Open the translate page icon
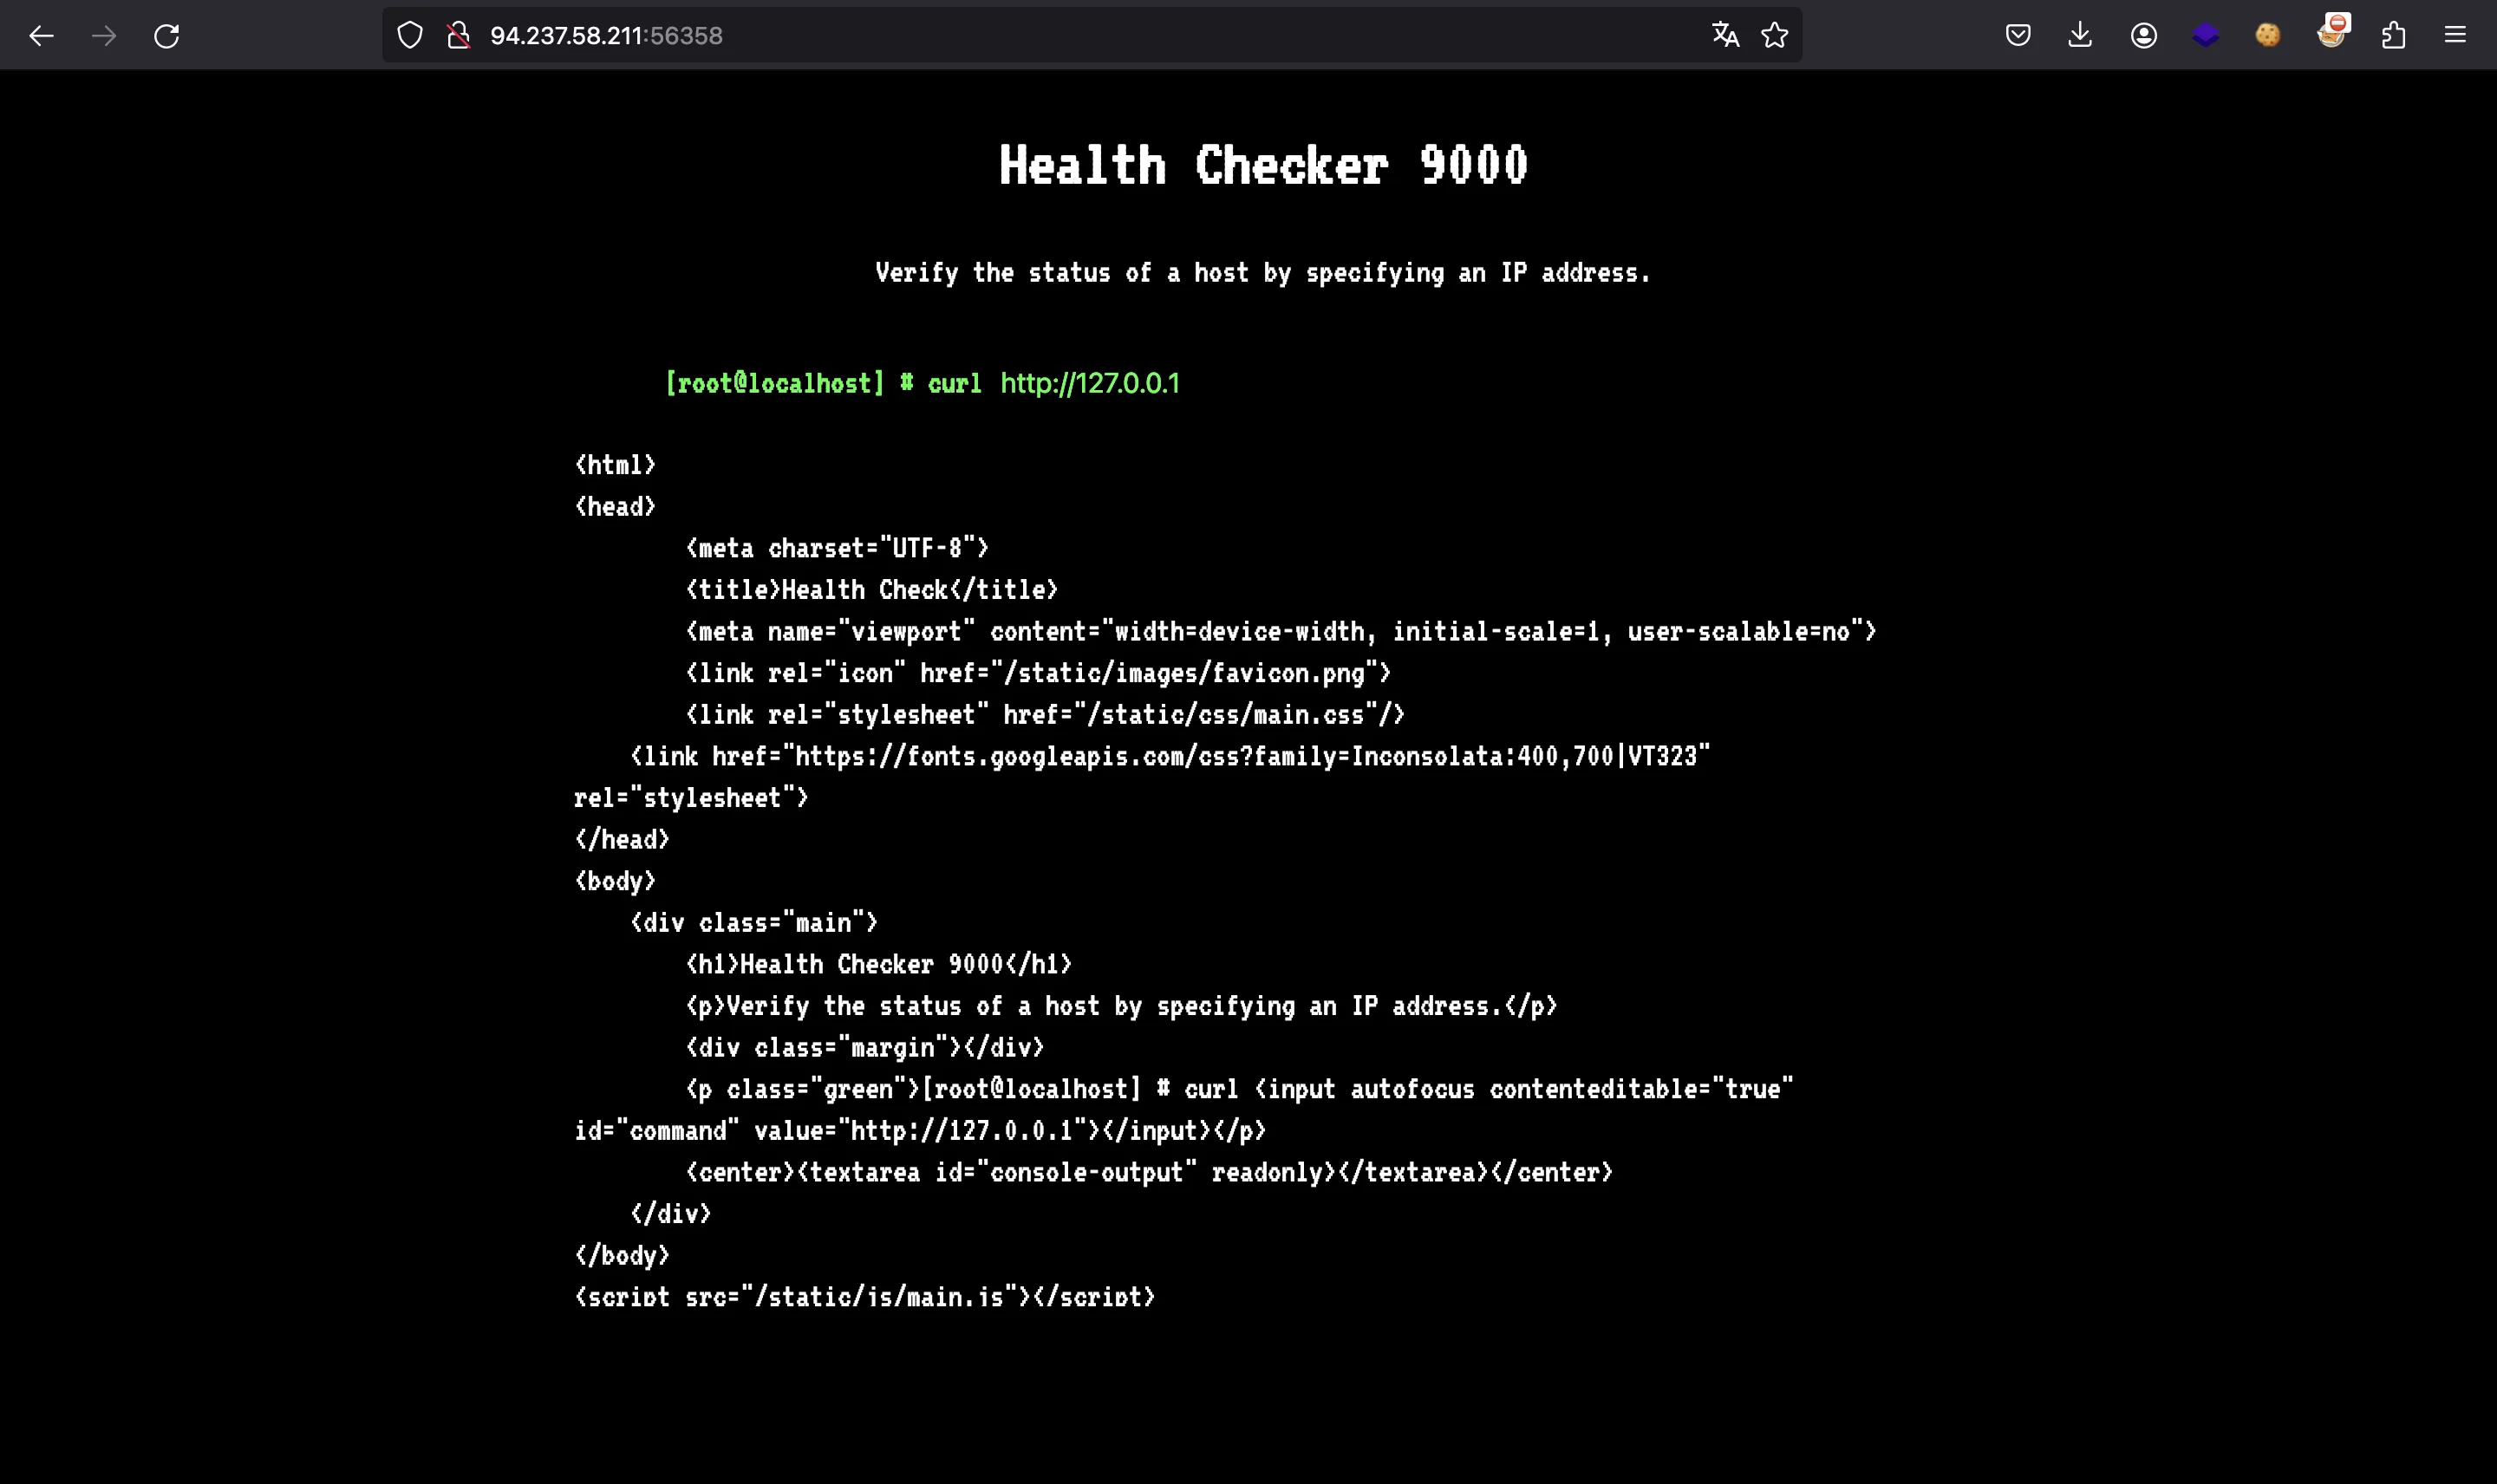The width and height of the screenshot is (2497, 1484). point(1725,36)
